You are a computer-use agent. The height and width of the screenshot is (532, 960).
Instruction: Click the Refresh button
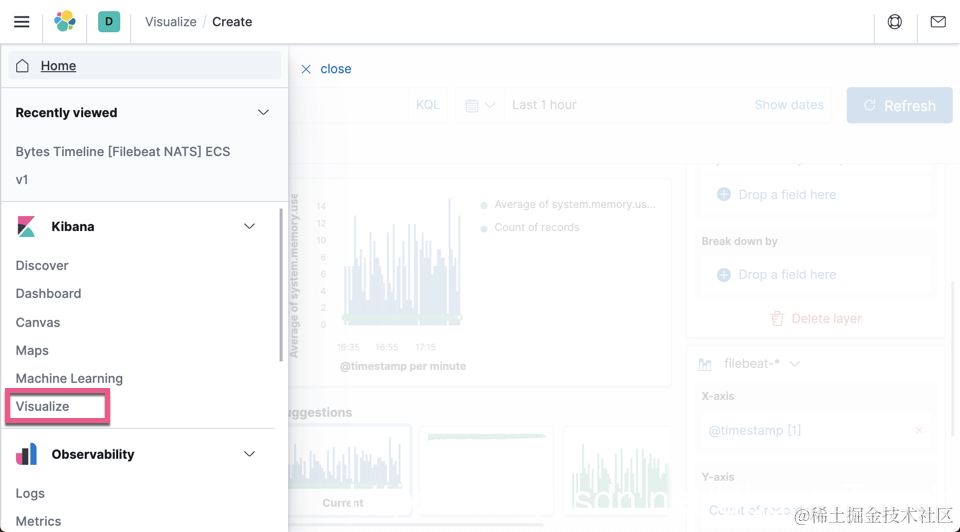tap(899, 105)
